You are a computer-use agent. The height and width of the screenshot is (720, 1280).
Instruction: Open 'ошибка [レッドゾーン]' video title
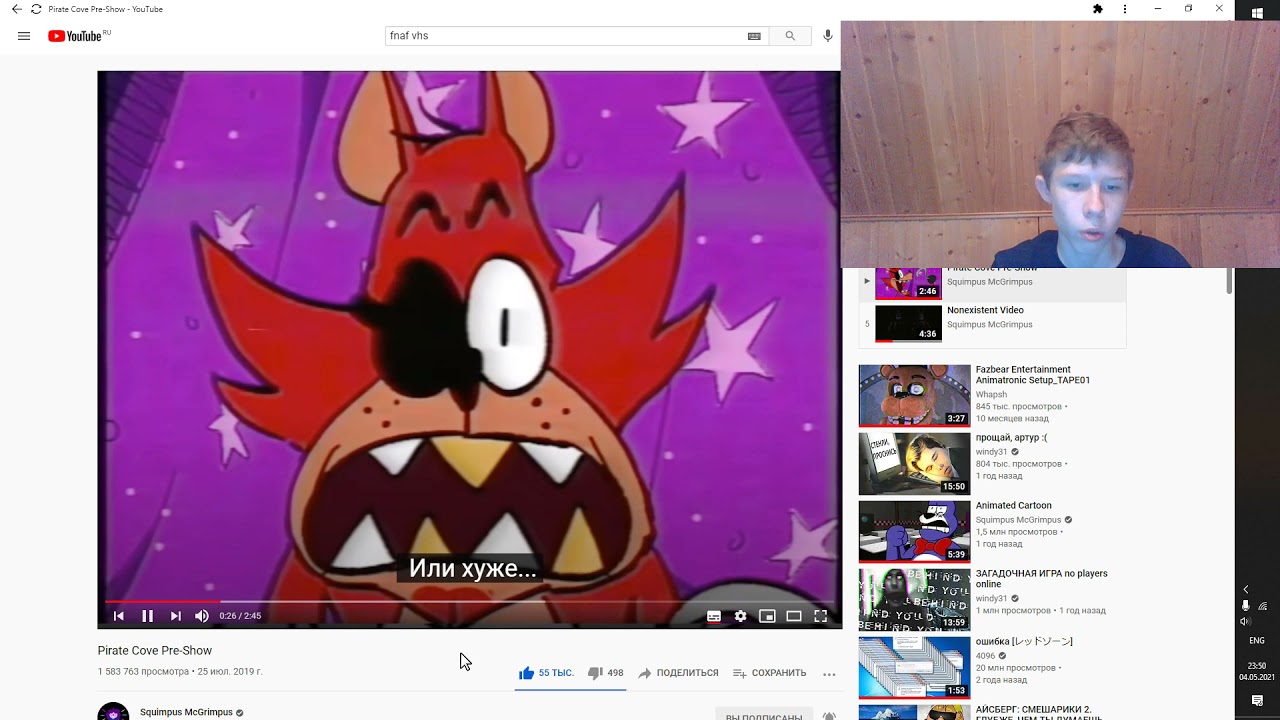click(1024, 642)
